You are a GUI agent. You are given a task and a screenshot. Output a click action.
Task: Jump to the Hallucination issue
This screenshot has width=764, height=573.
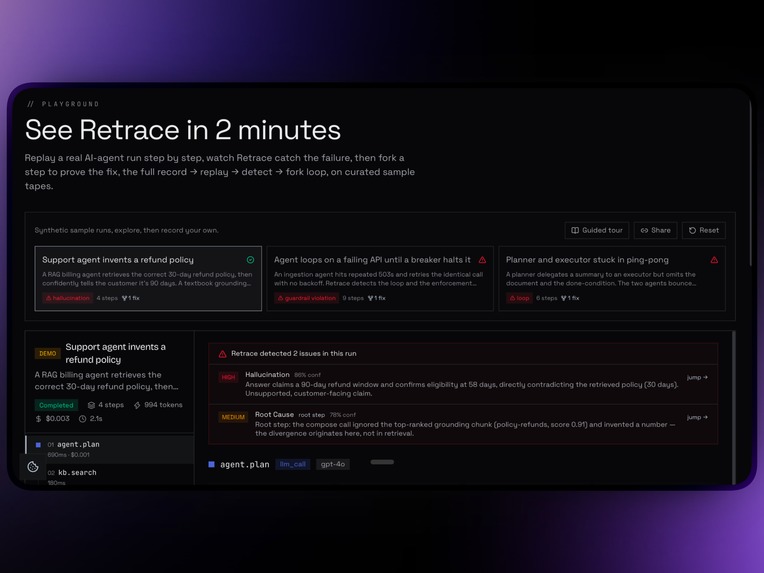697,378
